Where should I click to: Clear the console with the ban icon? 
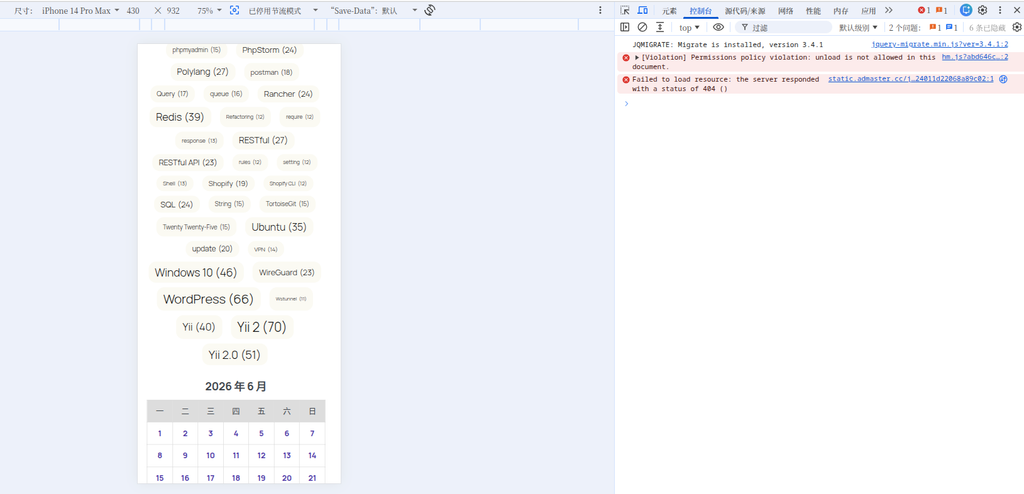point(643,27)
